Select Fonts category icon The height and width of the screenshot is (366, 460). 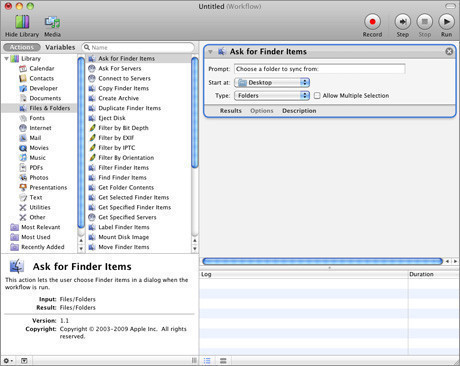pyautogui.click(x=23, y=118)
